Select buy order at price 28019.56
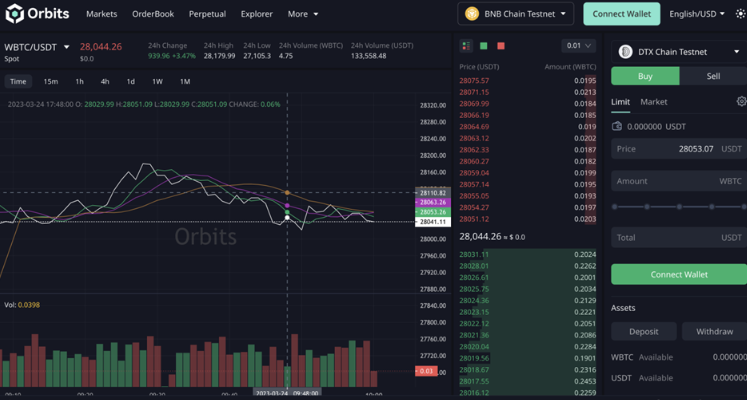Image resolution: width=747 pixels, height=400 pixels. [527, 358]
